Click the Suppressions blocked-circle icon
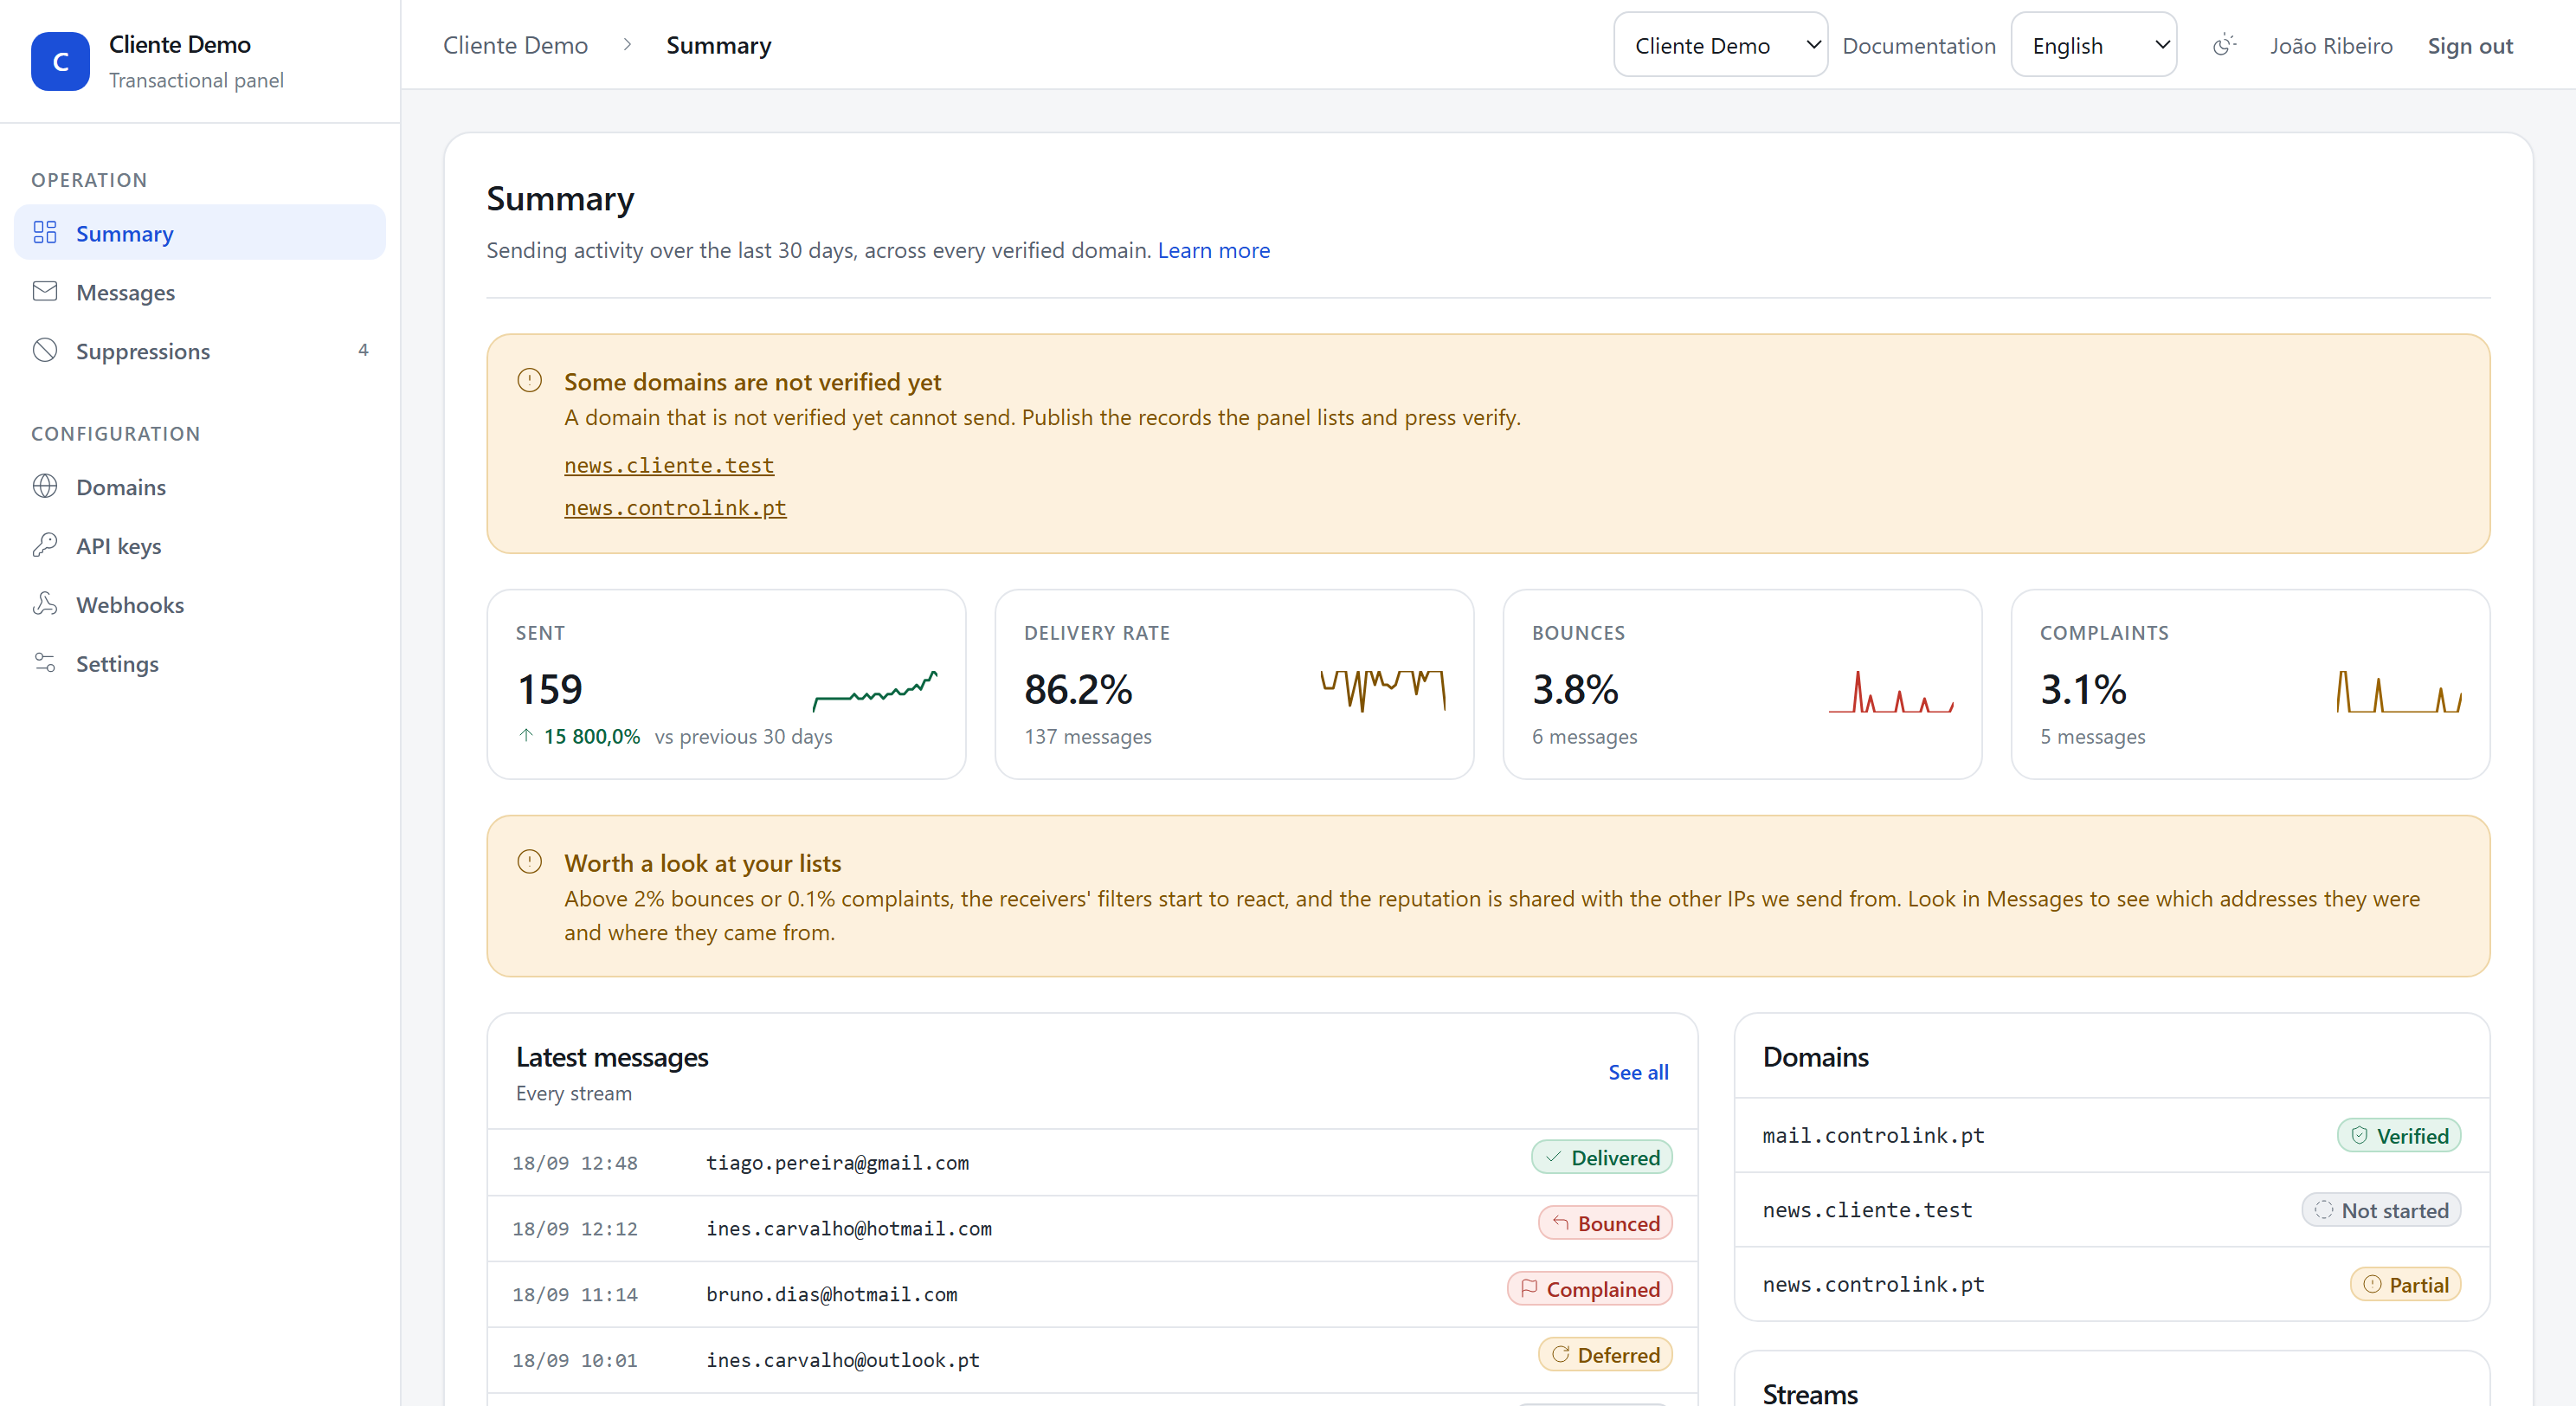 [45, 351]
